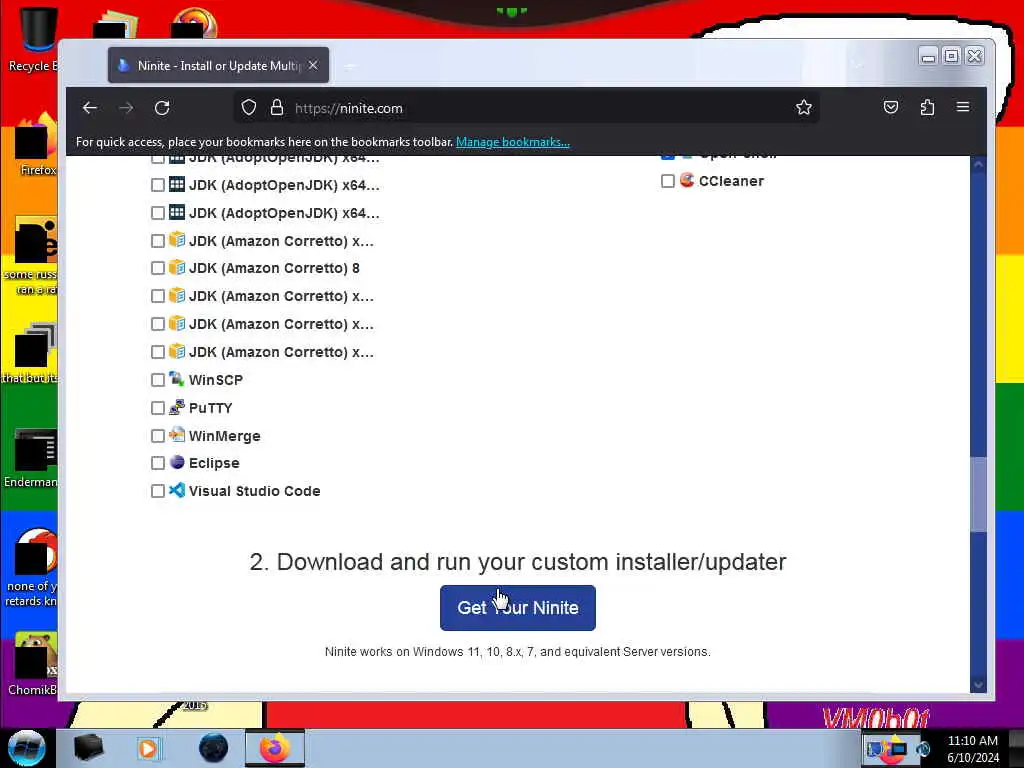
Task: Select the Ninite - Install or Update tab
Action: (218, 65)
